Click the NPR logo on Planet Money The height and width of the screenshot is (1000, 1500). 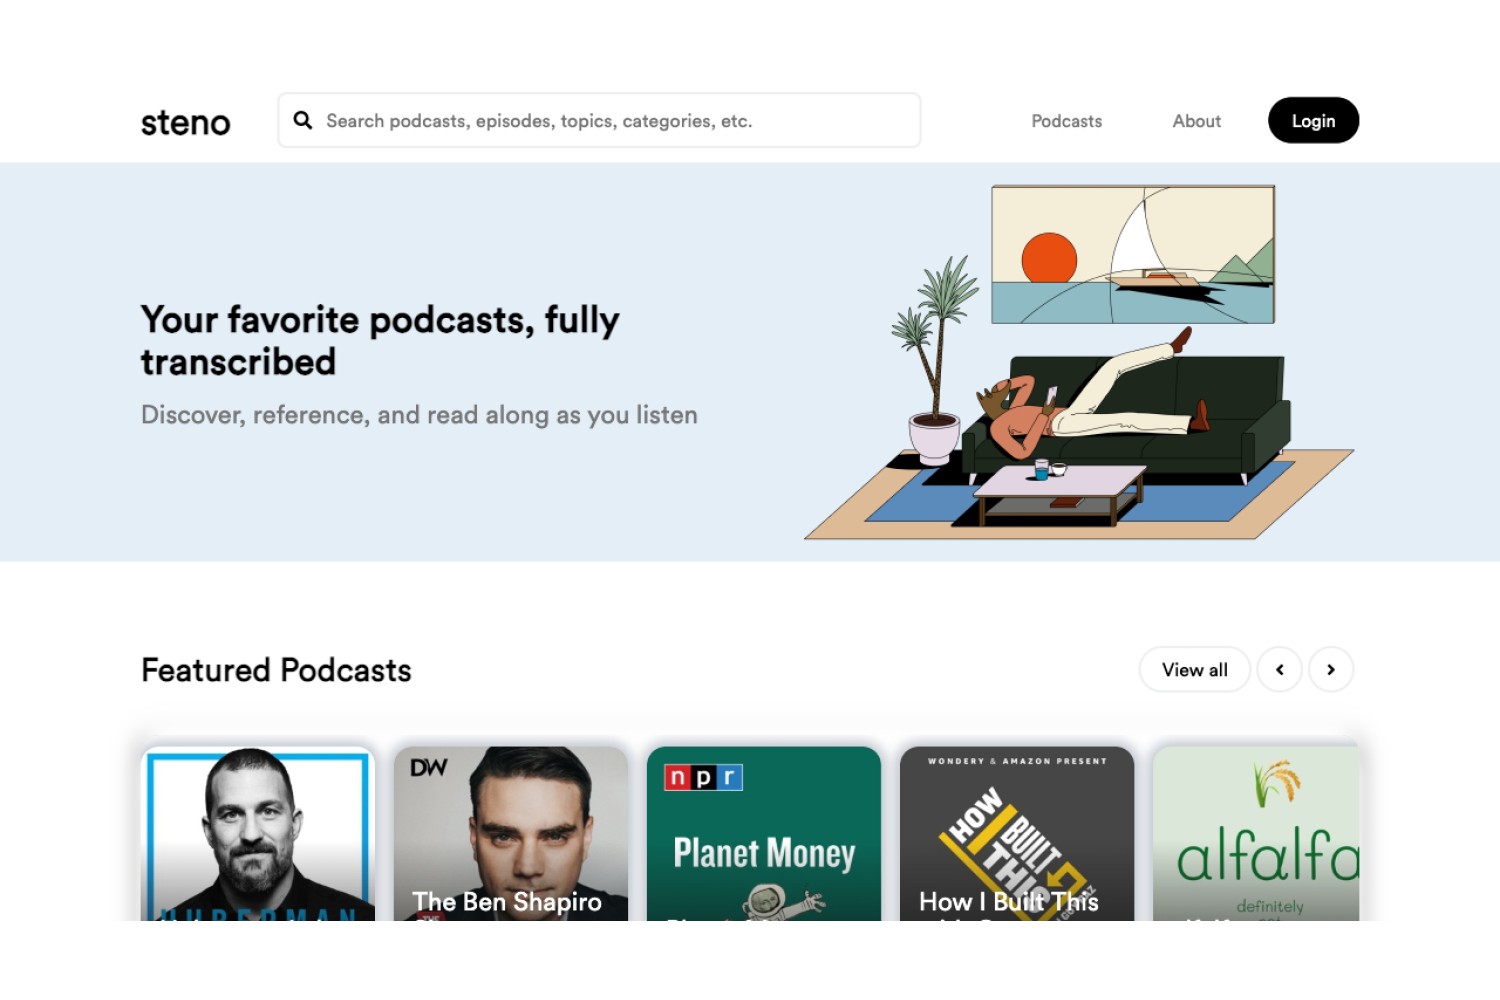click(x=704, y=777)
